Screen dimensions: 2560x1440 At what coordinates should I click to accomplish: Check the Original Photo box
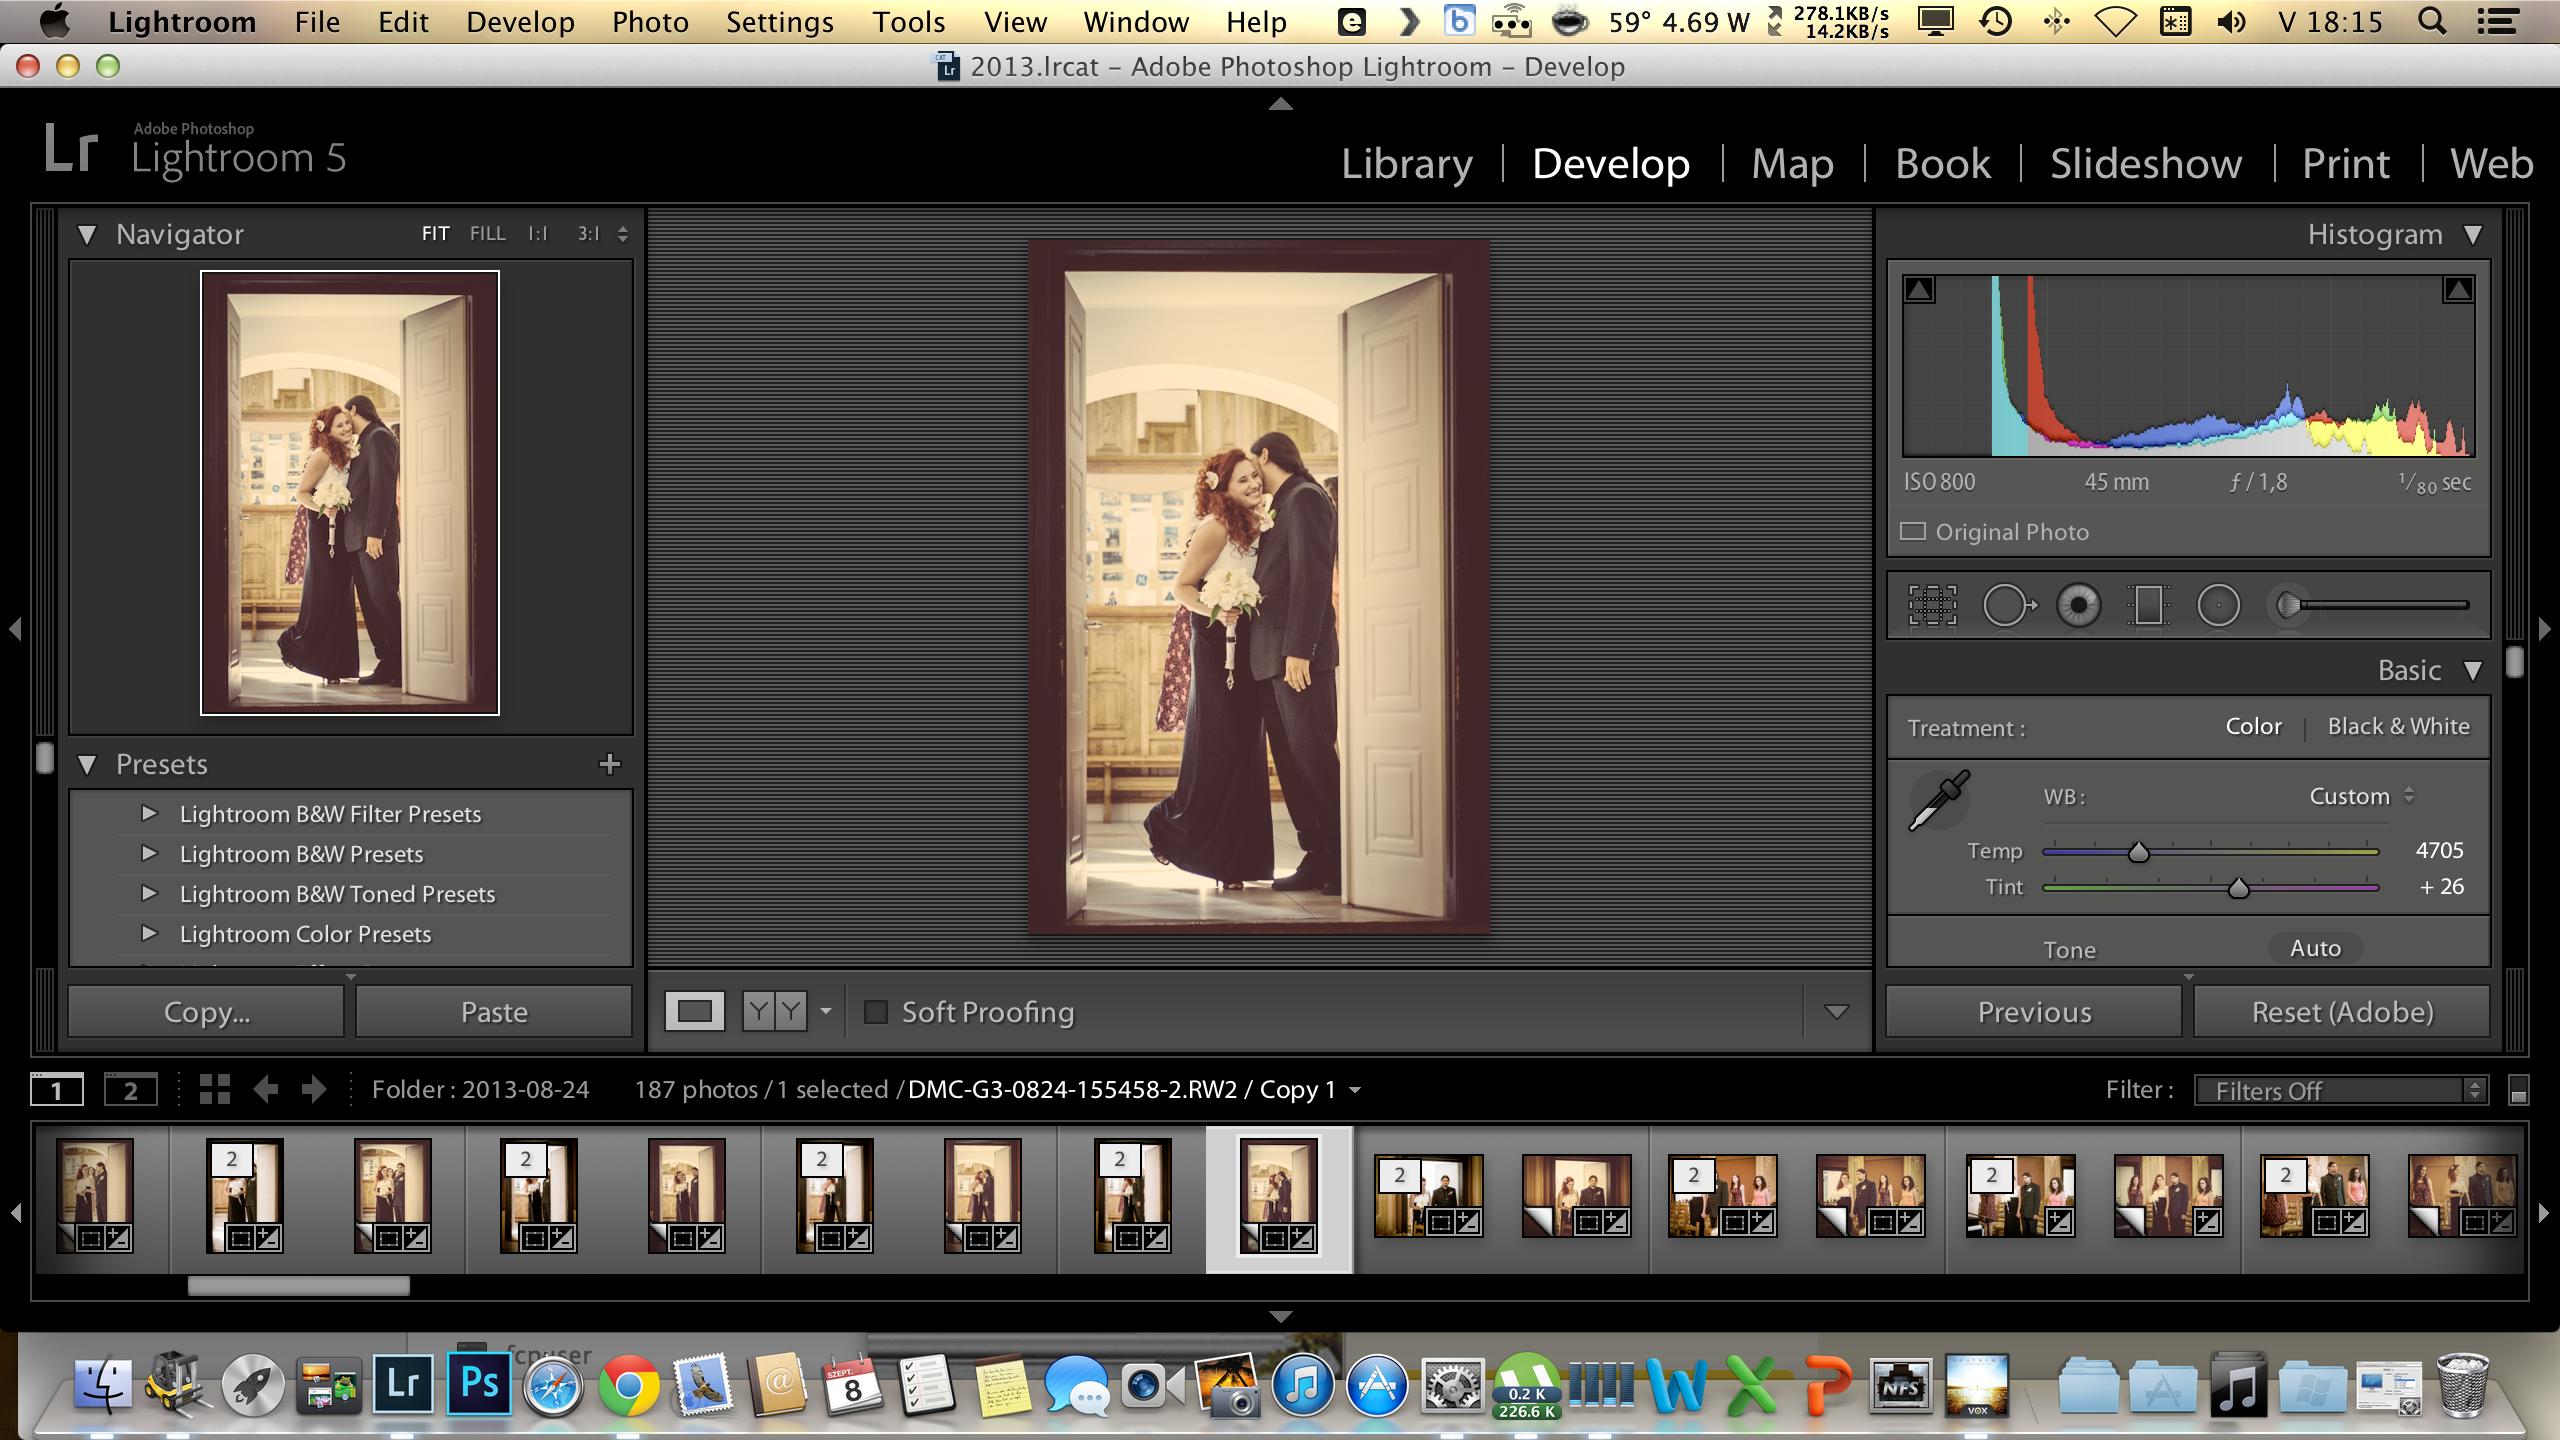1913,532
